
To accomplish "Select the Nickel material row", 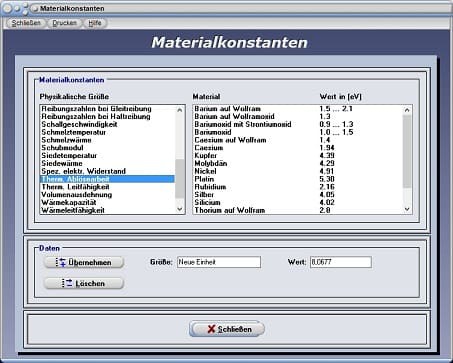I will [x=298, y=171].
